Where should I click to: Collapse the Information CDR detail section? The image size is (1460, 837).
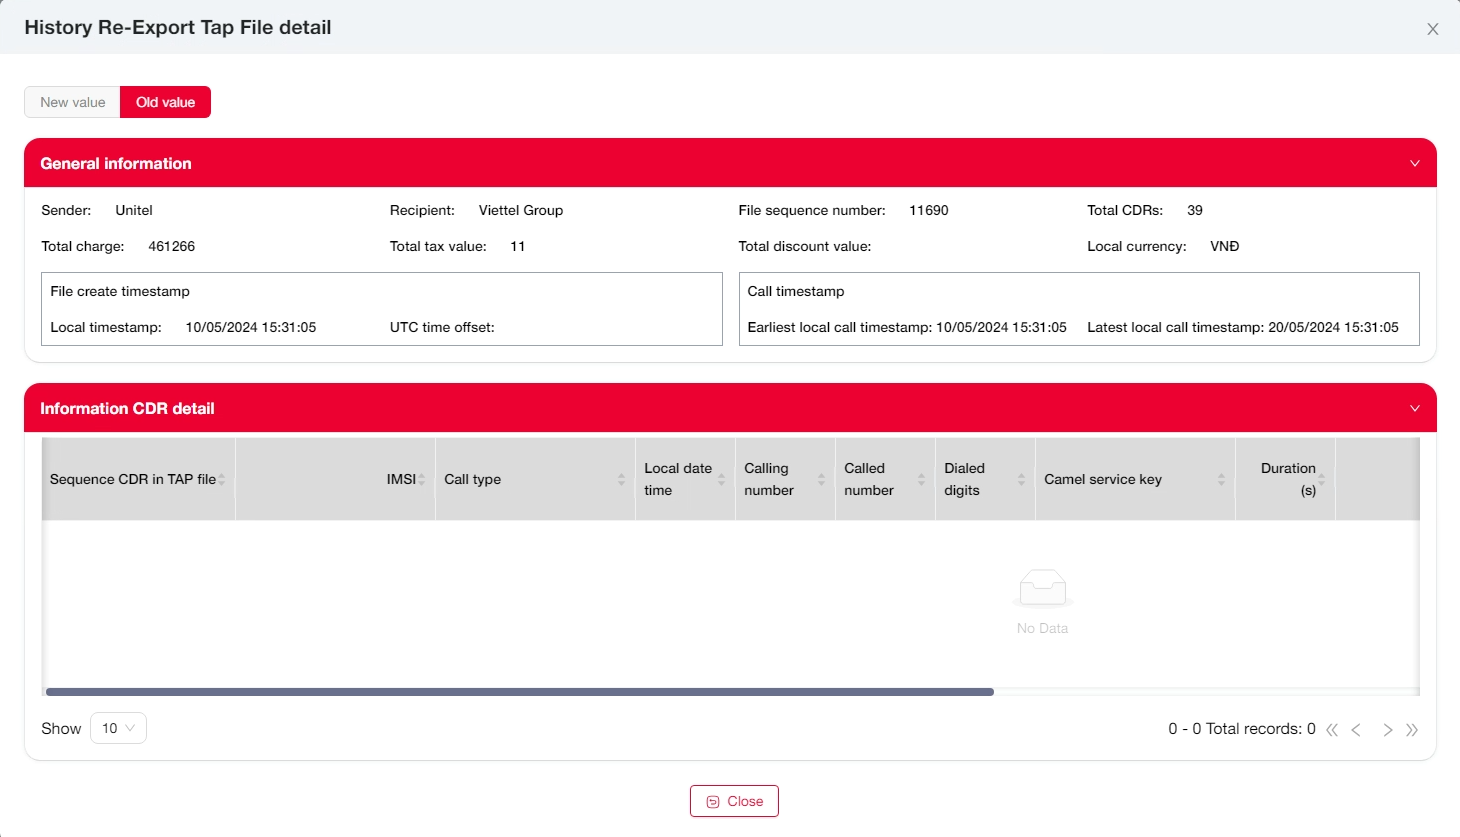click(1414, 408)
